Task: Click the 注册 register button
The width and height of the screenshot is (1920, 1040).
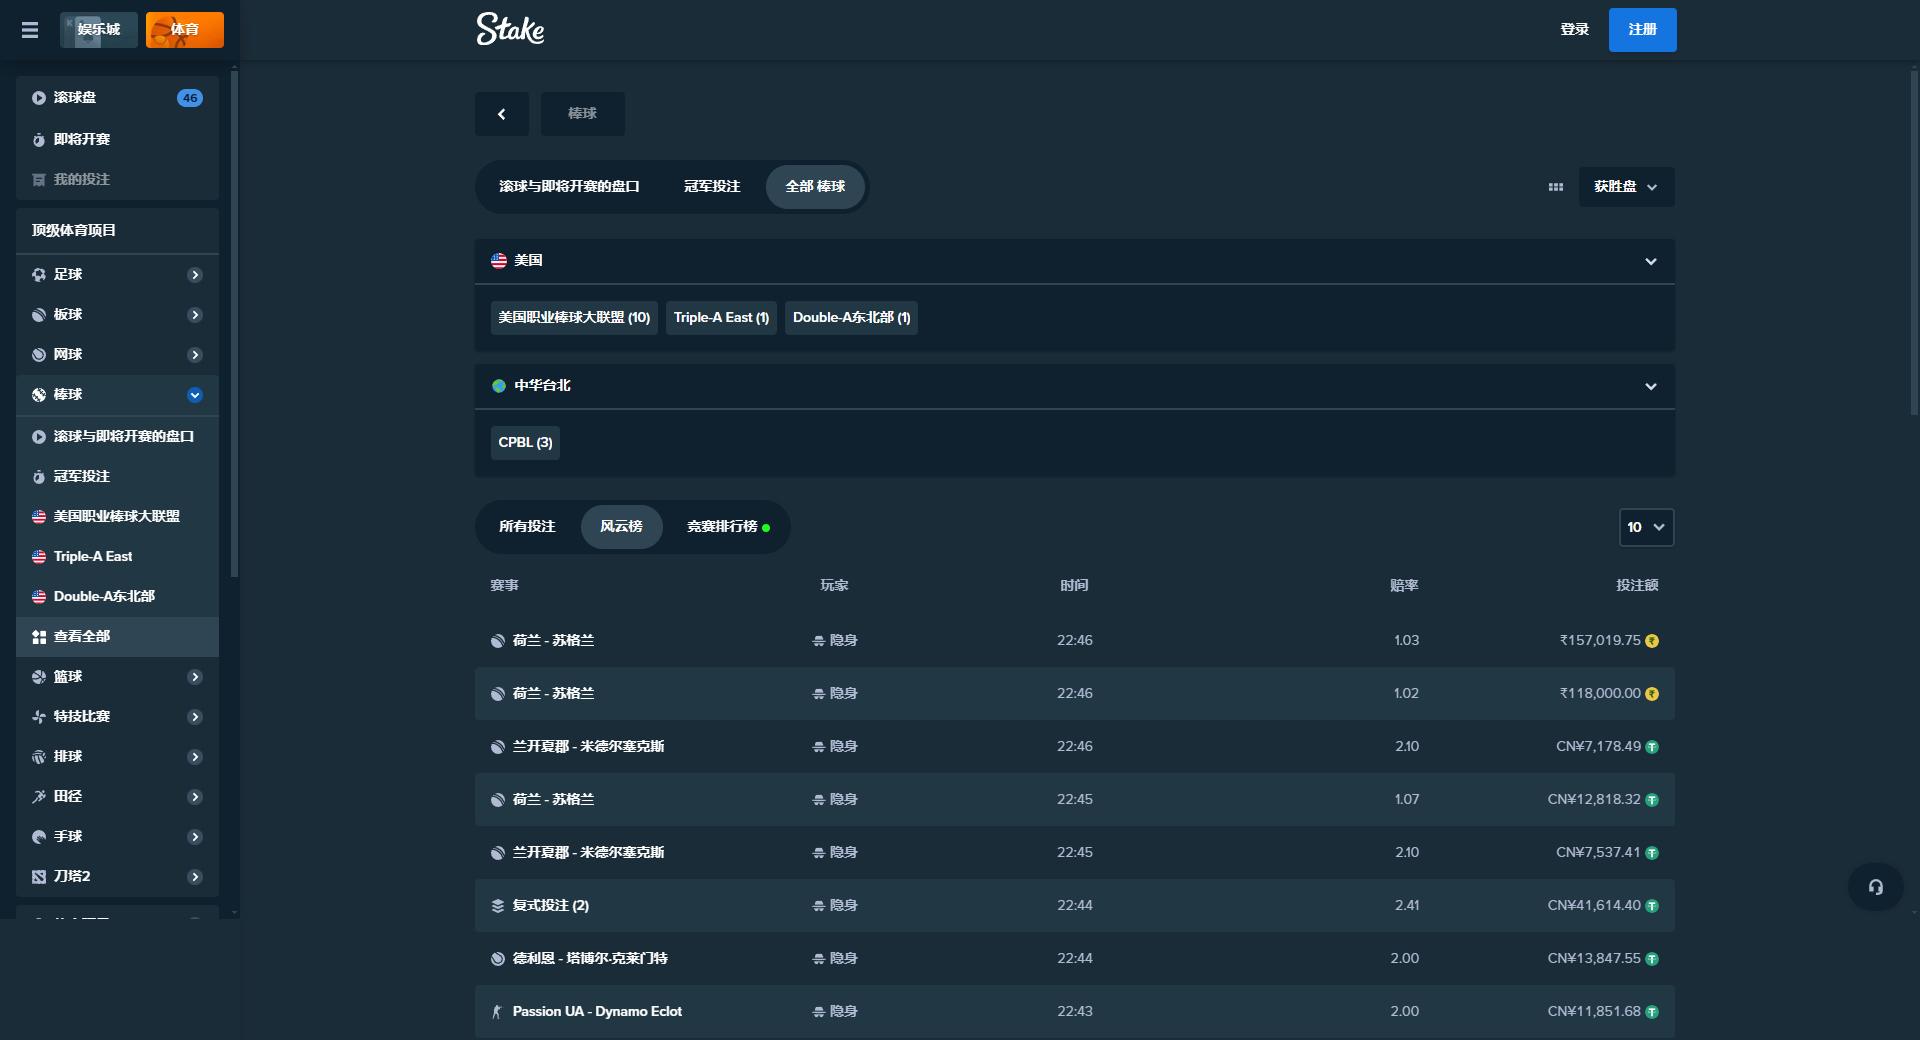Action: 1642,30
